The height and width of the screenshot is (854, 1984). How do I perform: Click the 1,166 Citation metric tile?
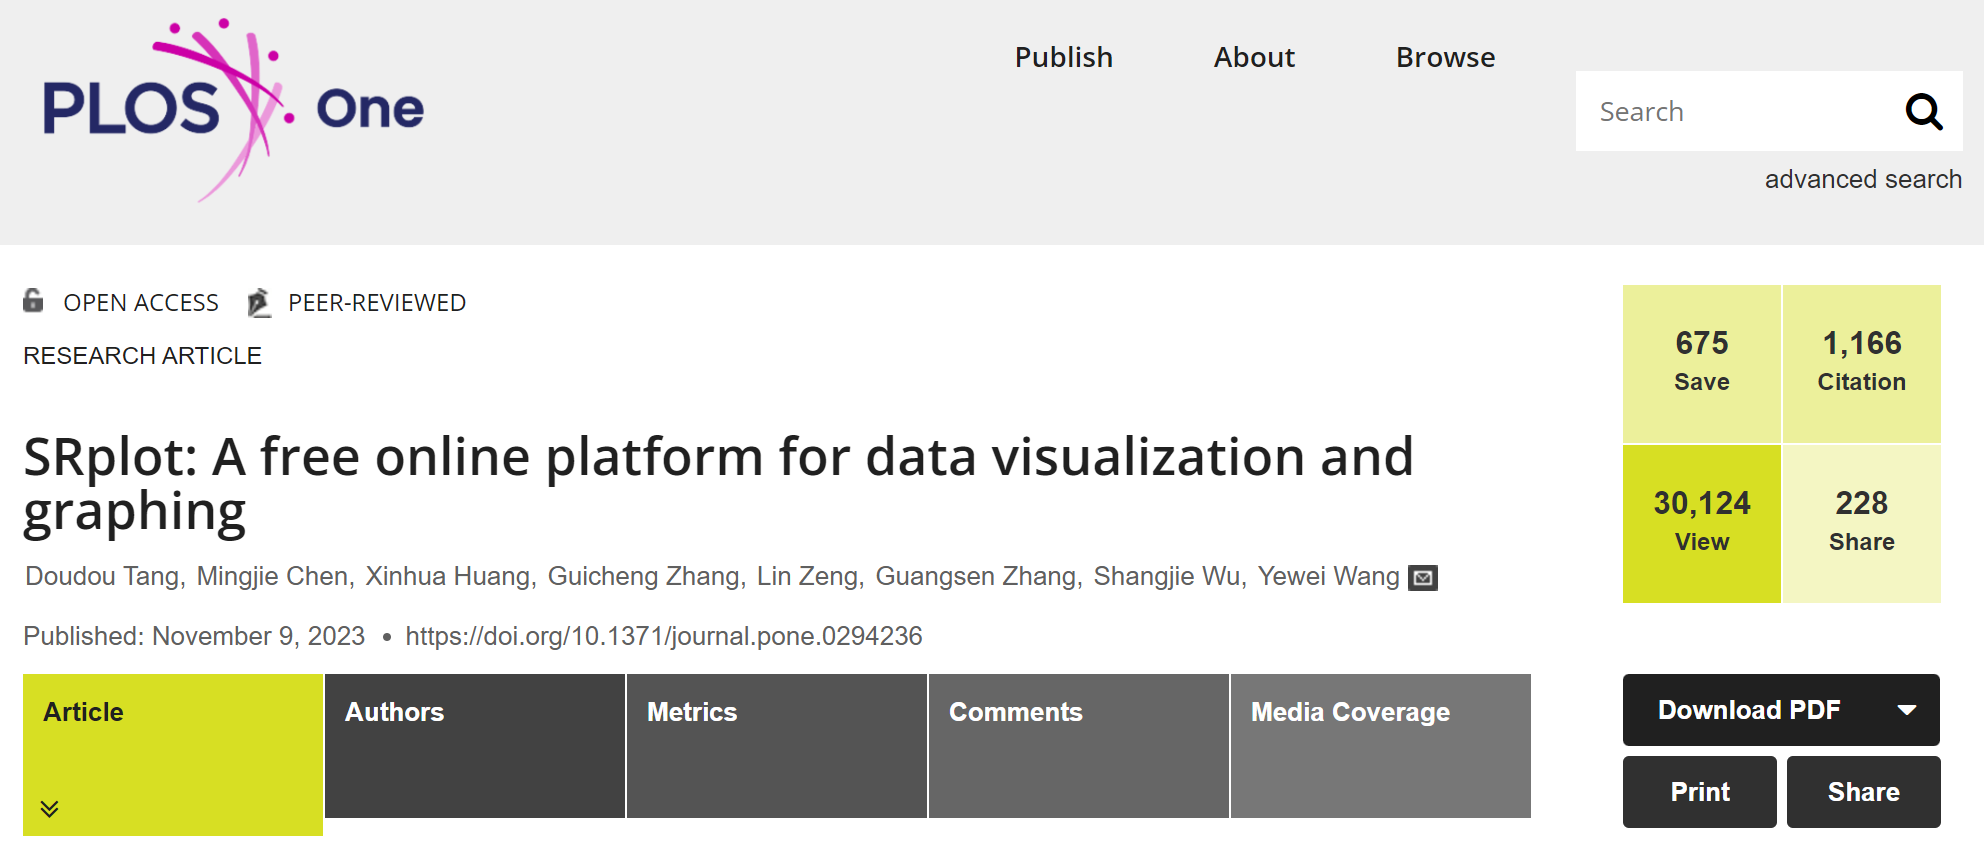pos(1862,364)
